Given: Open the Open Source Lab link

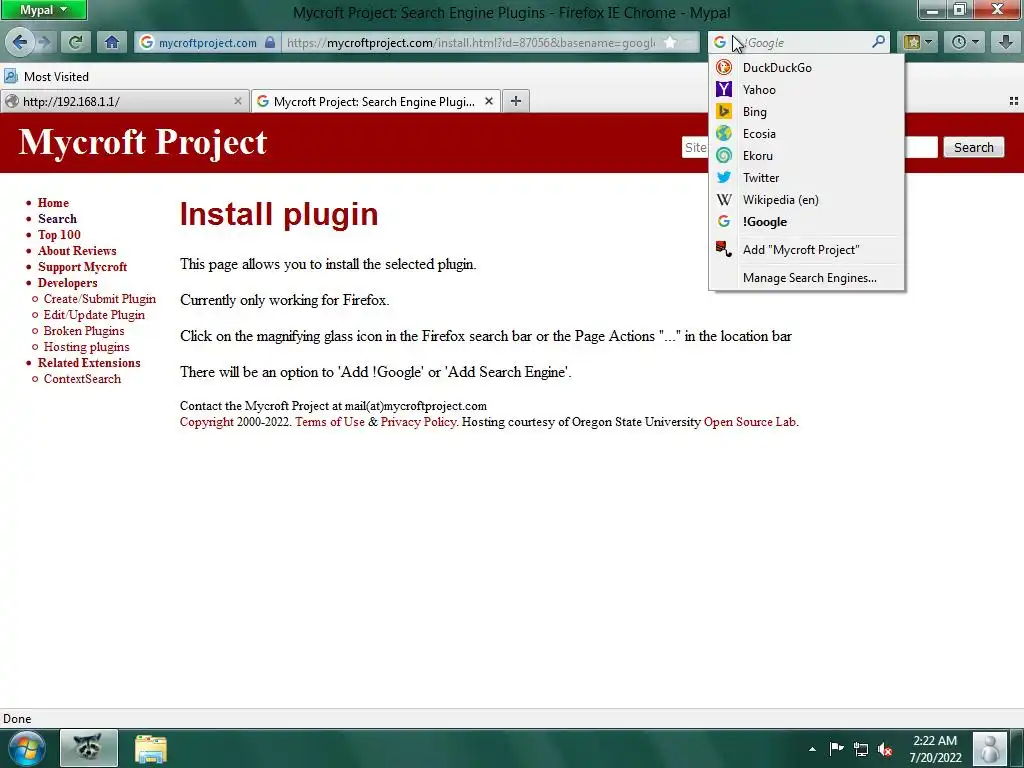Looking at the screenshot, I should tap(750, 422).
